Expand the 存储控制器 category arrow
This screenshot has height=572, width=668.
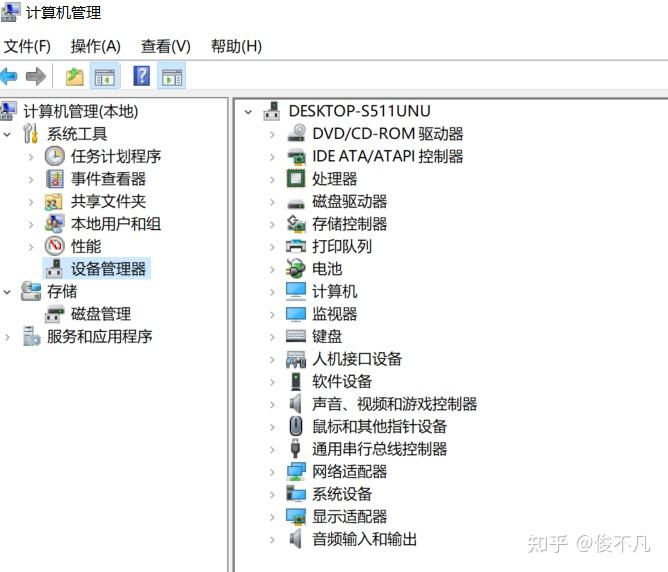pyautogui.click(x=272, y=224)
